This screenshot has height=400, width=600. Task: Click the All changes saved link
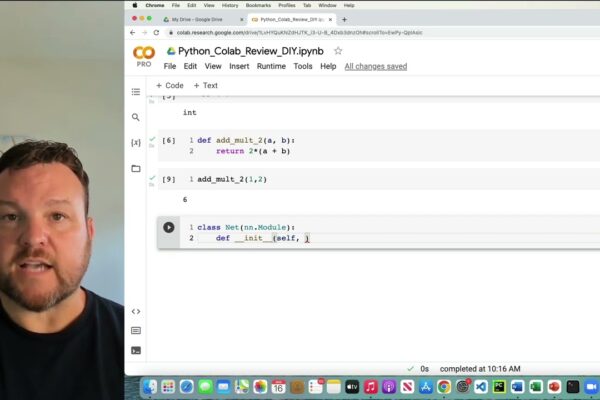(376, 66)
